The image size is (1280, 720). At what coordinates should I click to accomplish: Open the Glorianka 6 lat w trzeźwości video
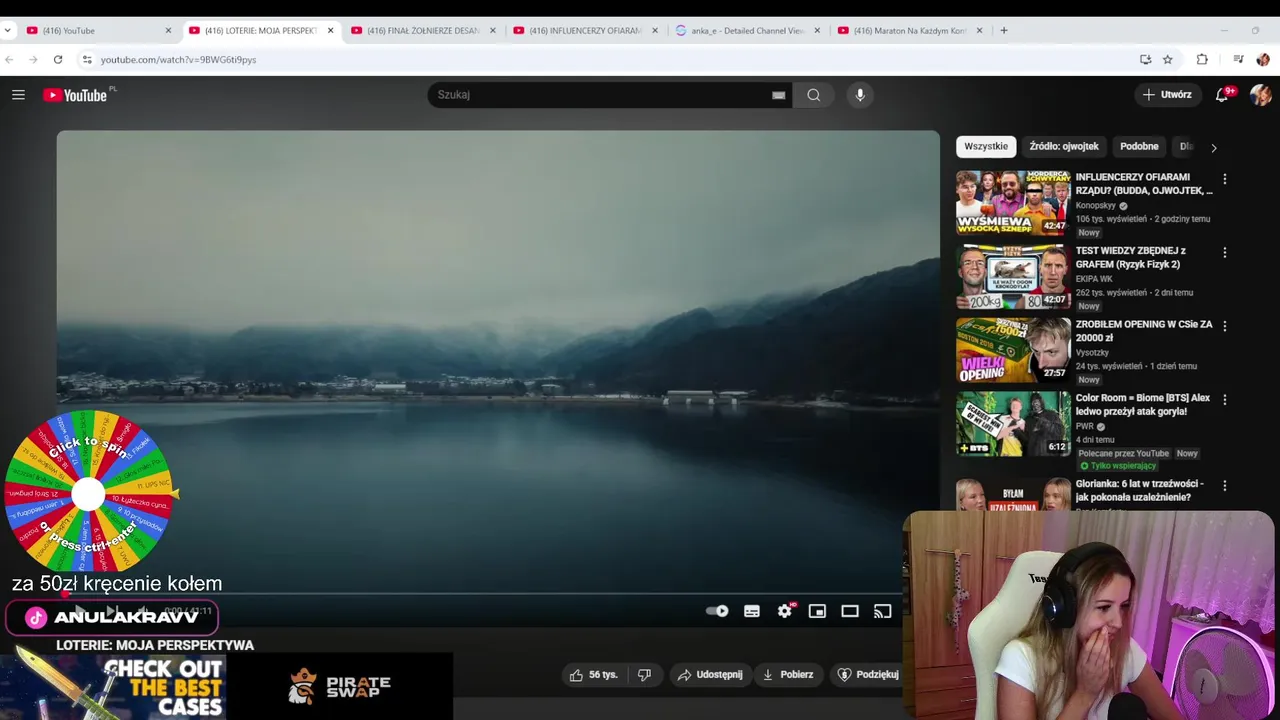pyautogui.click(x=1140, y=490)
